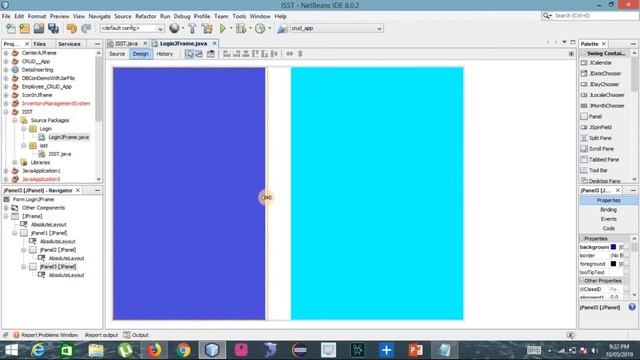Clean and build with hammer-broom icon
Viewport: 640px width, 360px height.
(x=207, y=28)
